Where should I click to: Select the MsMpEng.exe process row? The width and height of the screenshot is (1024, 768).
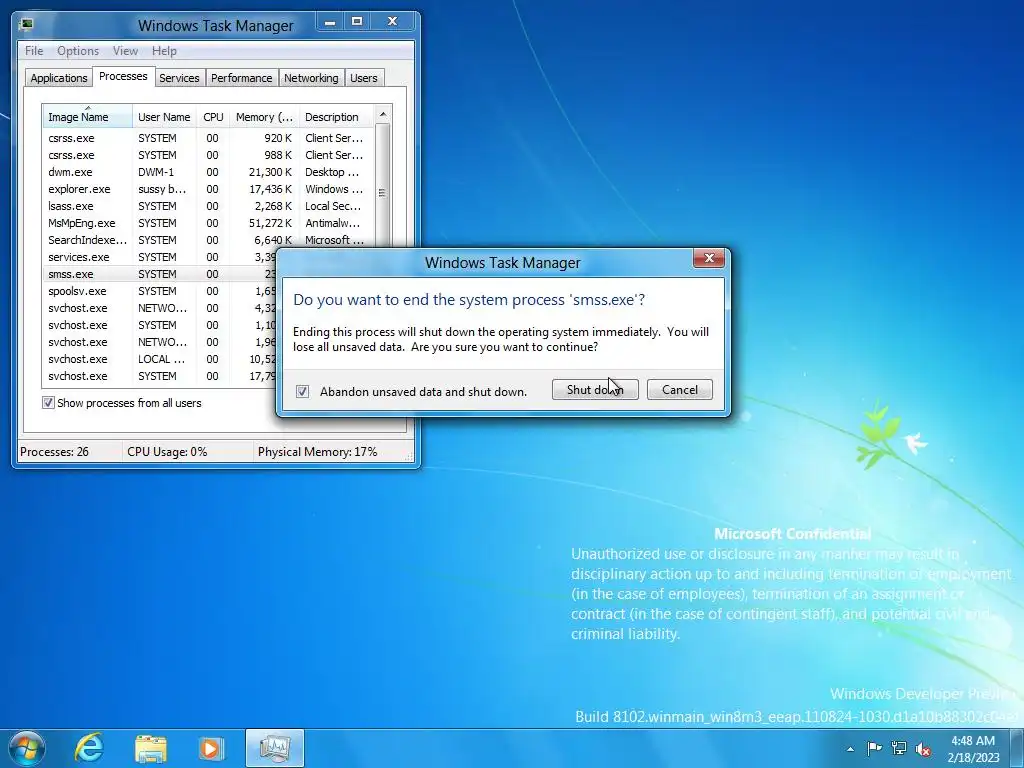(x=208, y=223)
